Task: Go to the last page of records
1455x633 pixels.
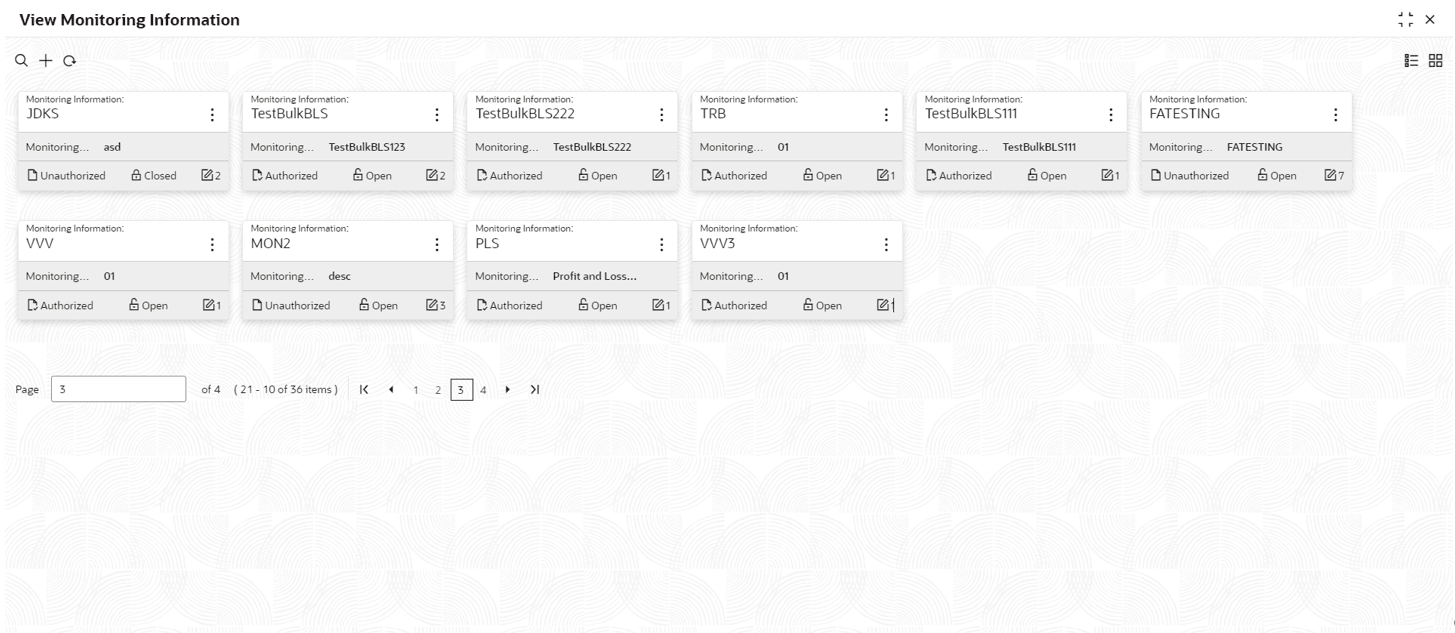Action: point(536,389)
